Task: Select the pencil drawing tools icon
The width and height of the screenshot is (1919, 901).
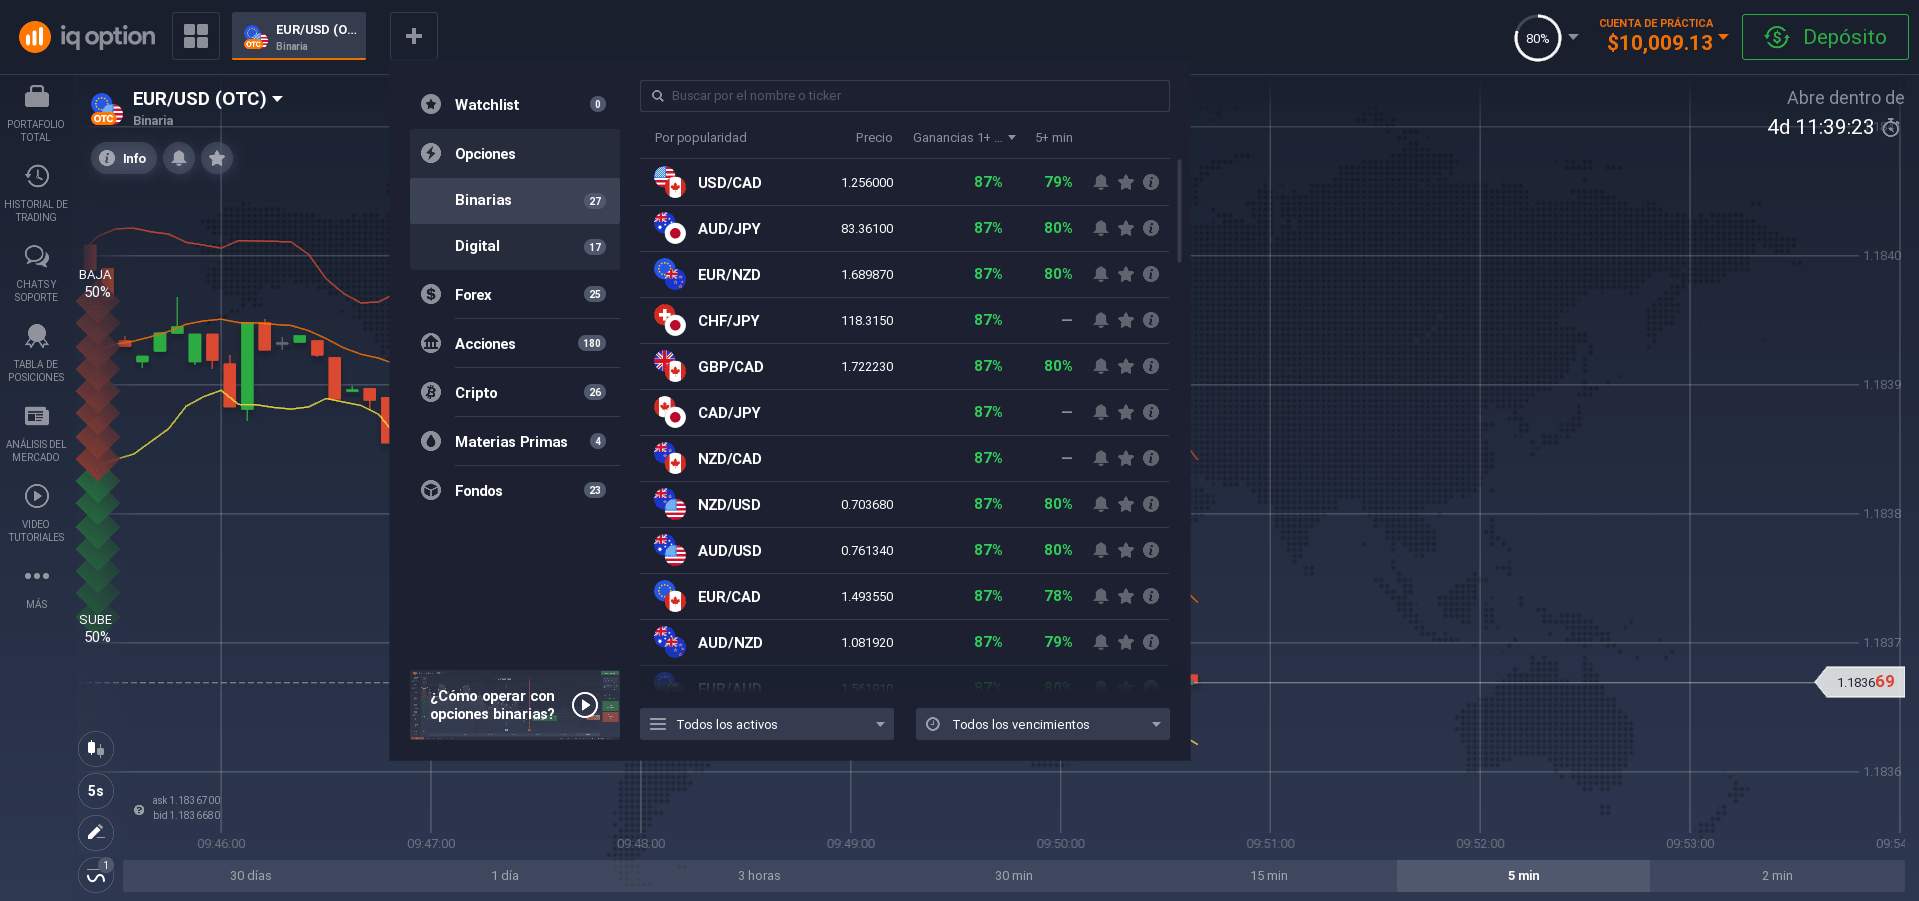Action: (96, 832)
